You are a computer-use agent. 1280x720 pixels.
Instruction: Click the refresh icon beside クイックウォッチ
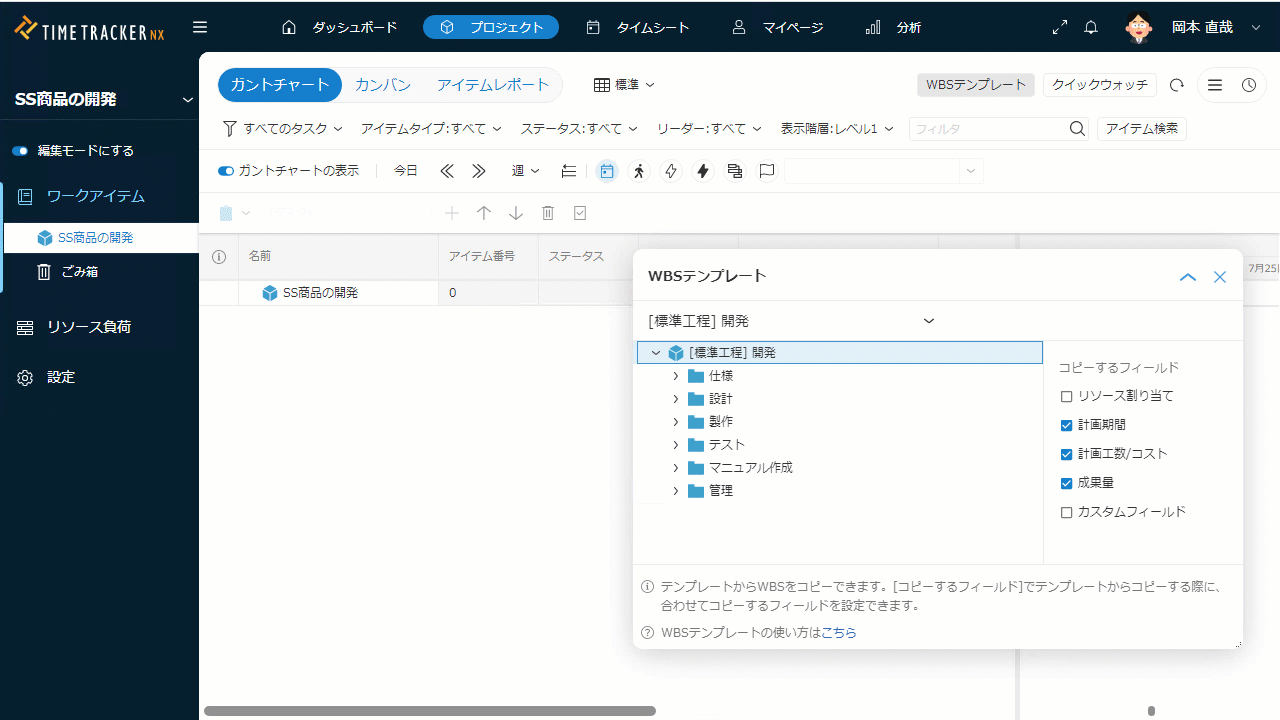click(1177, 85)
